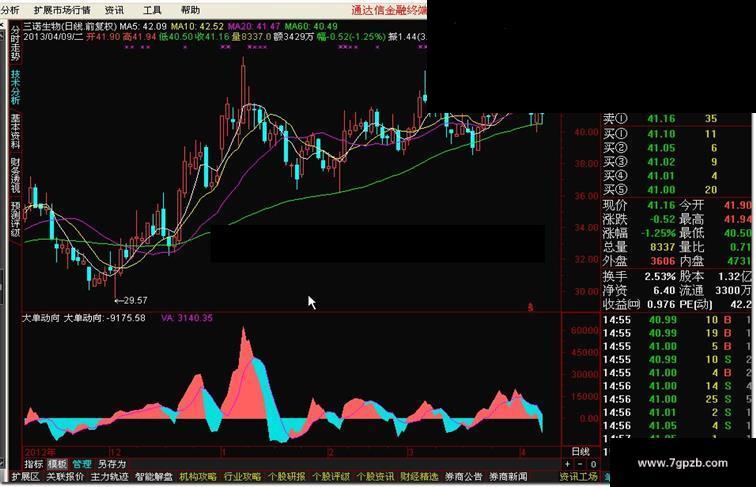The width and height of the screenshot is (756, 487).
Task: Click the 涨幅 -1.25% value
Action: click(658, 233)
